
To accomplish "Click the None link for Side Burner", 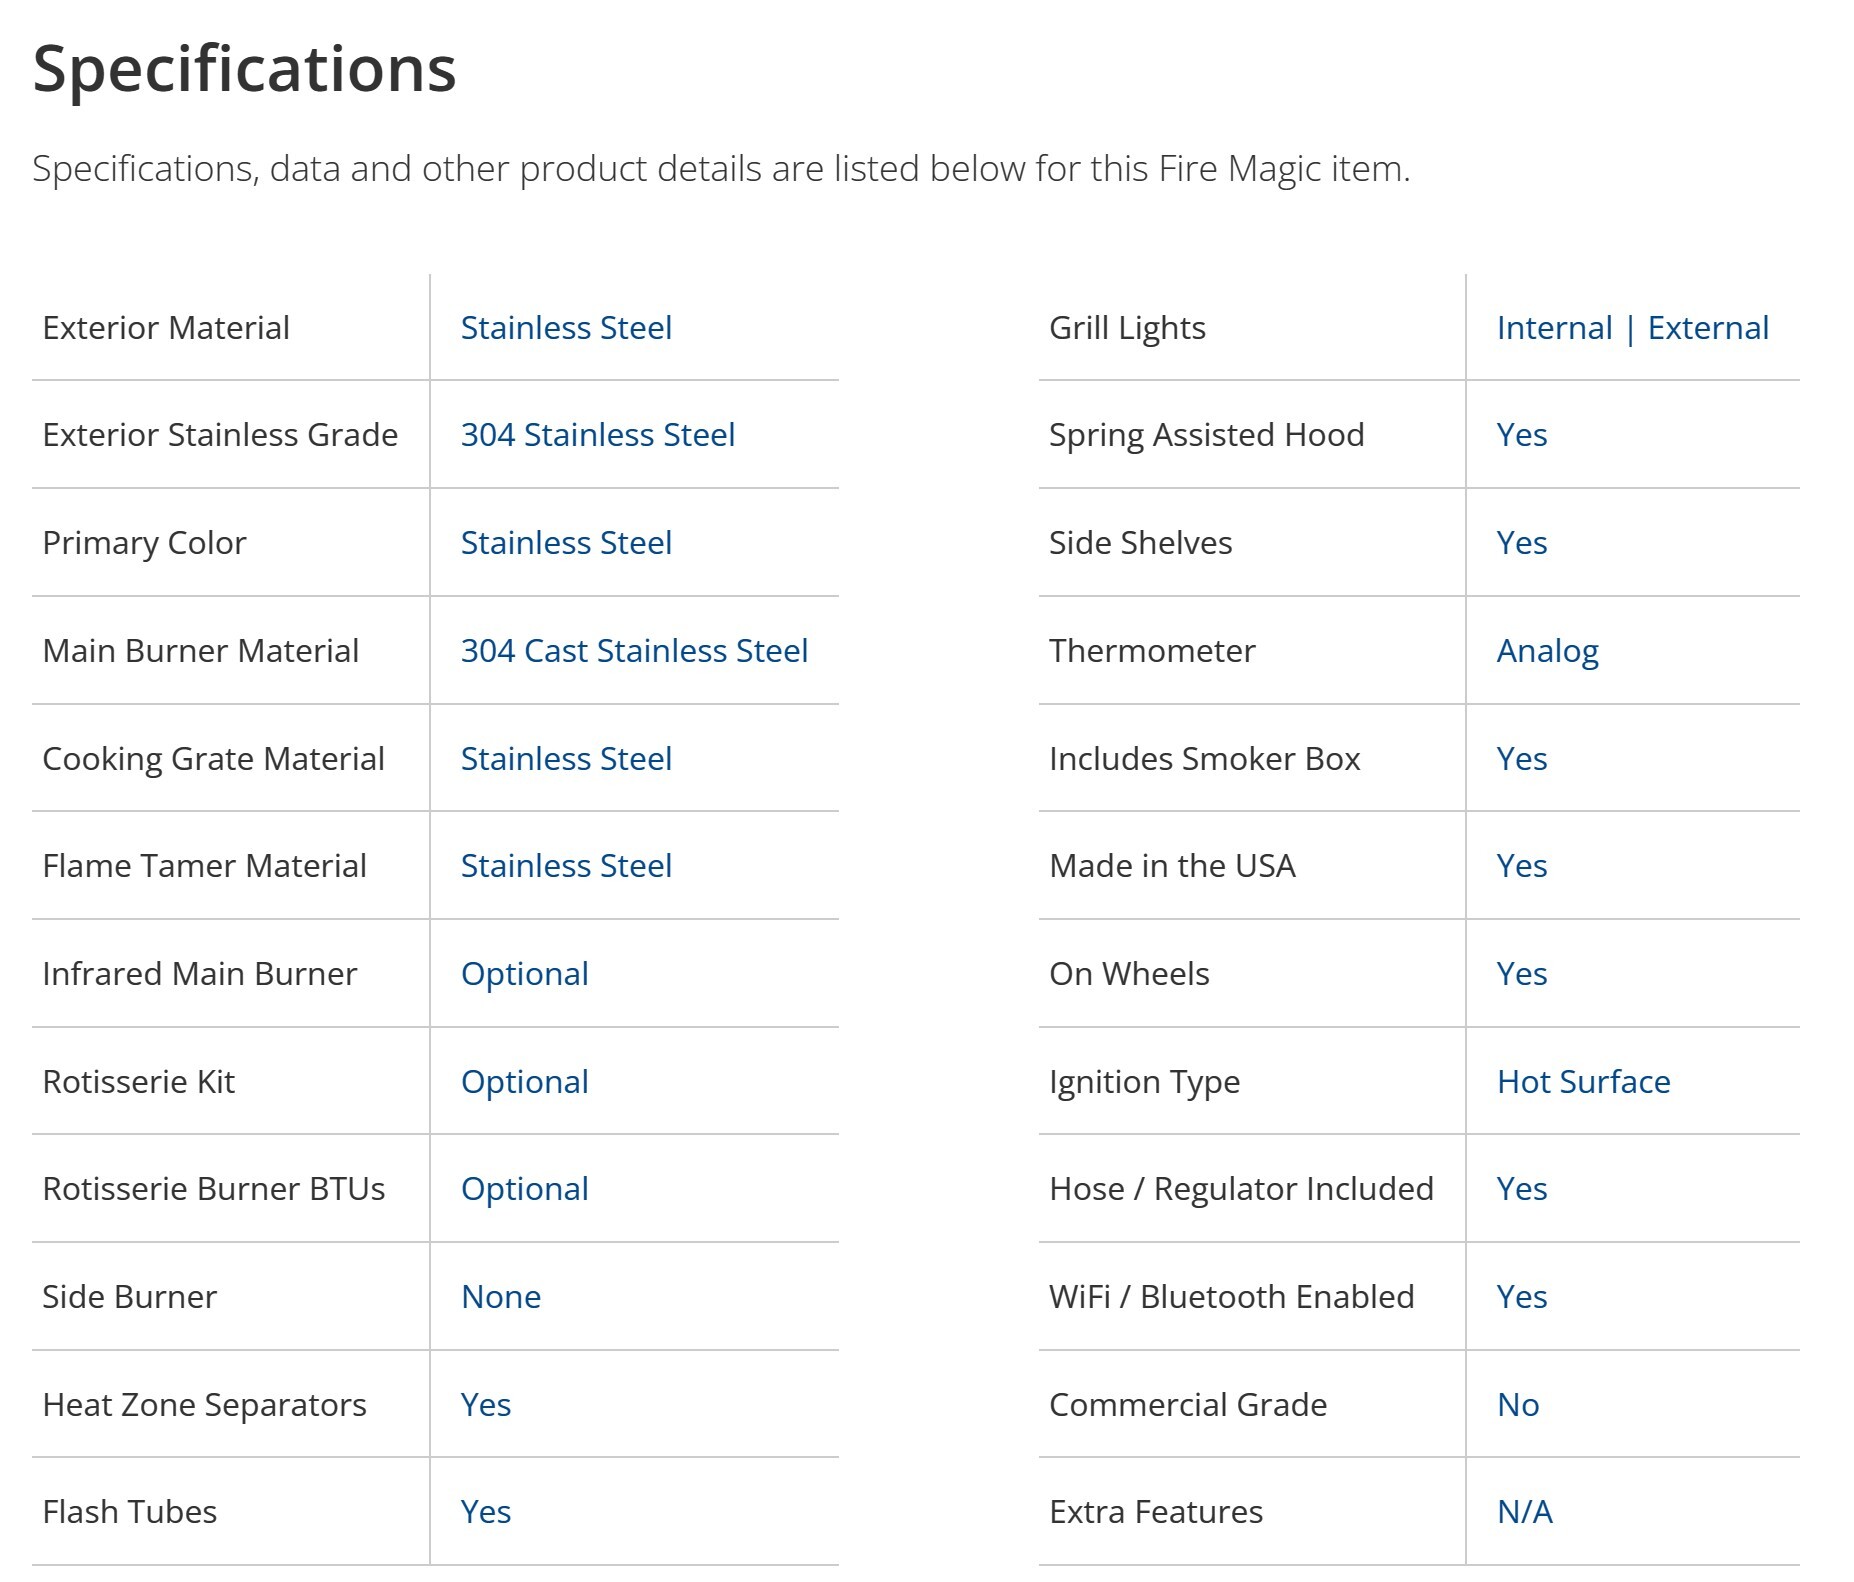I will pos(500,1297).
